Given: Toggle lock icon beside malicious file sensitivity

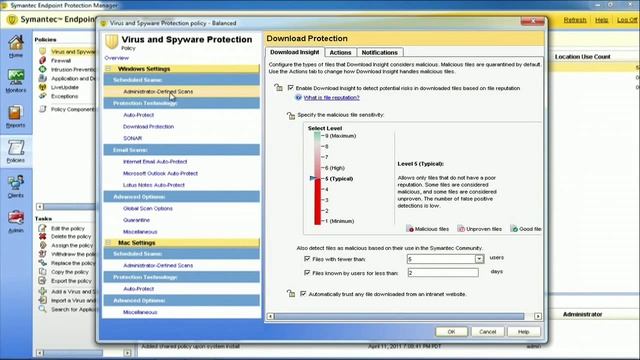Looking at the screenshot, I should point(291,116).
